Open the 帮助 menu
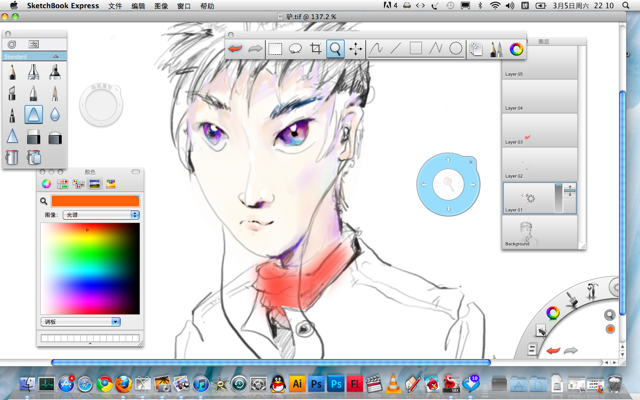This screenshot has height=400, width=640. (x=207, y=6)
